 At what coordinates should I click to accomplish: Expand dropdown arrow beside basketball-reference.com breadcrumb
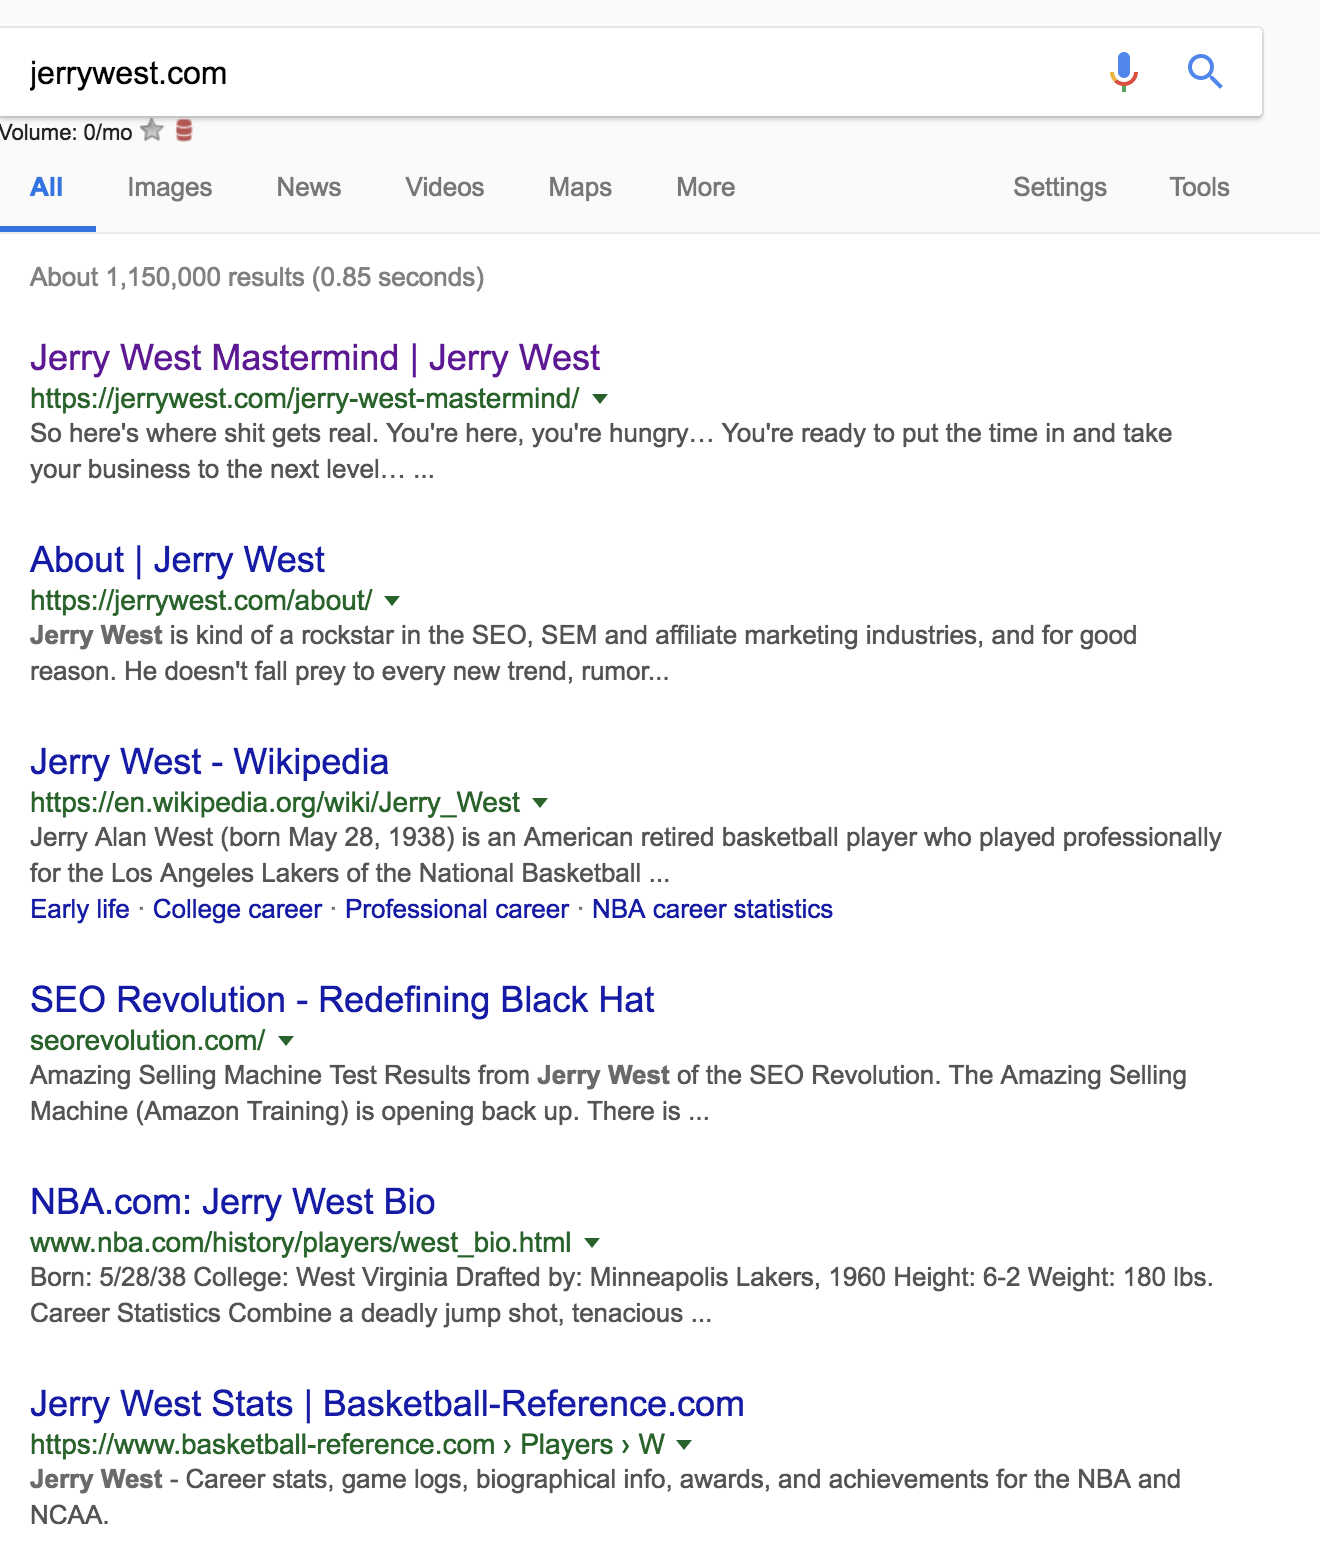tap(685, 1445)
